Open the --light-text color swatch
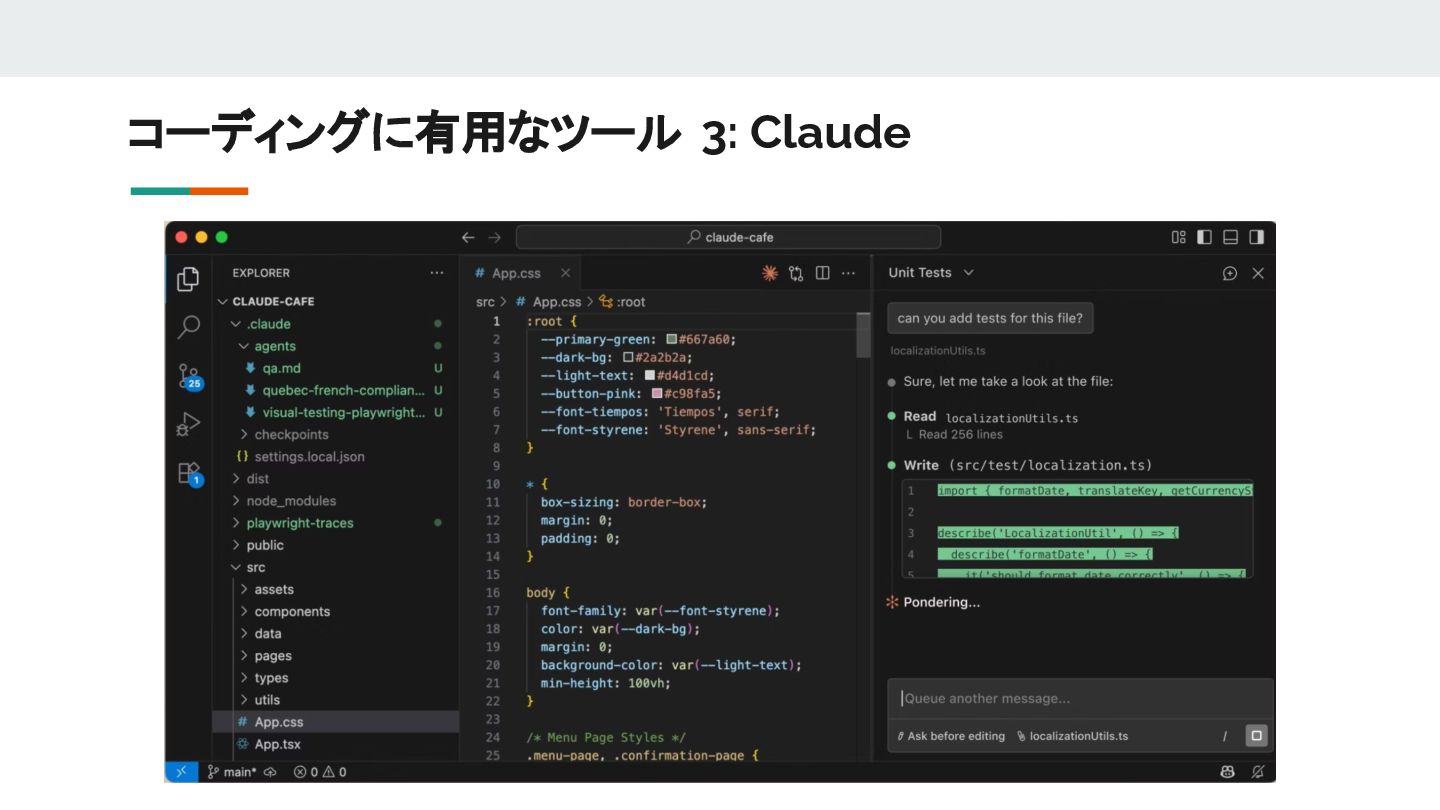 [x=649, y=375]
